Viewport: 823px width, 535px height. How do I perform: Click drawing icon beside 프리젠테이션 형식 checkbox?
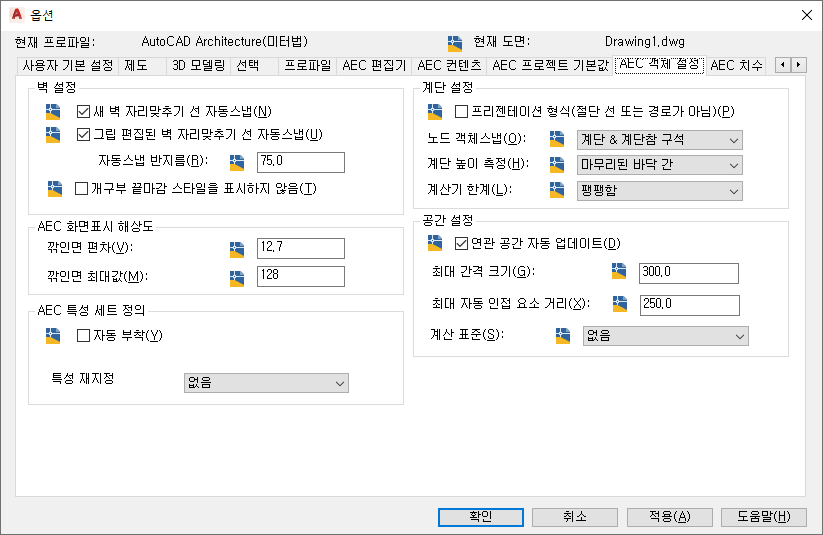pos(435,112)
